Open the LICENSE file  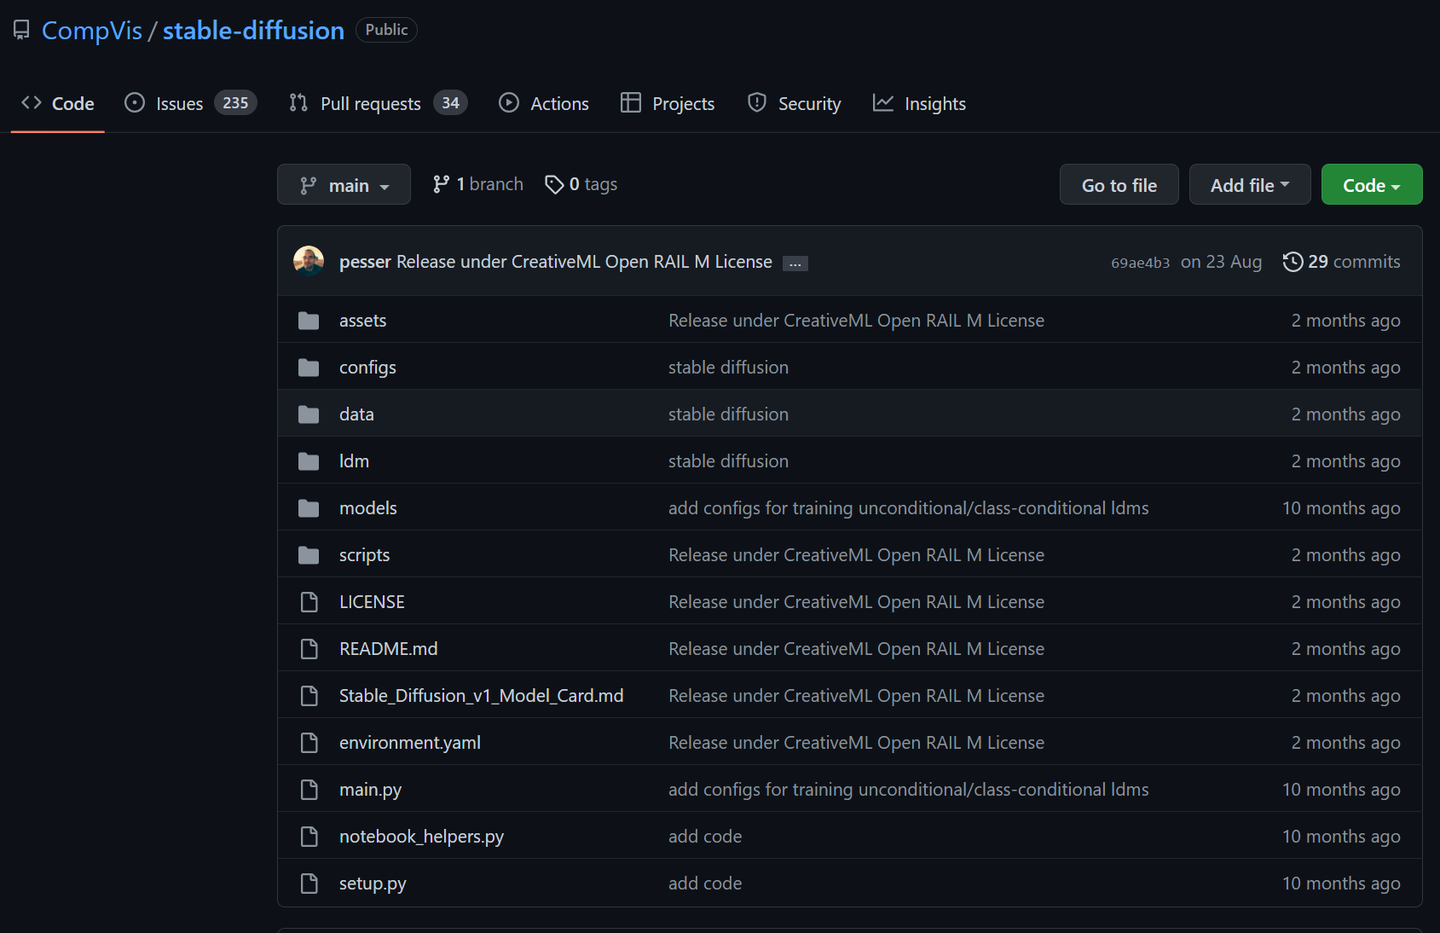(372, 602)
